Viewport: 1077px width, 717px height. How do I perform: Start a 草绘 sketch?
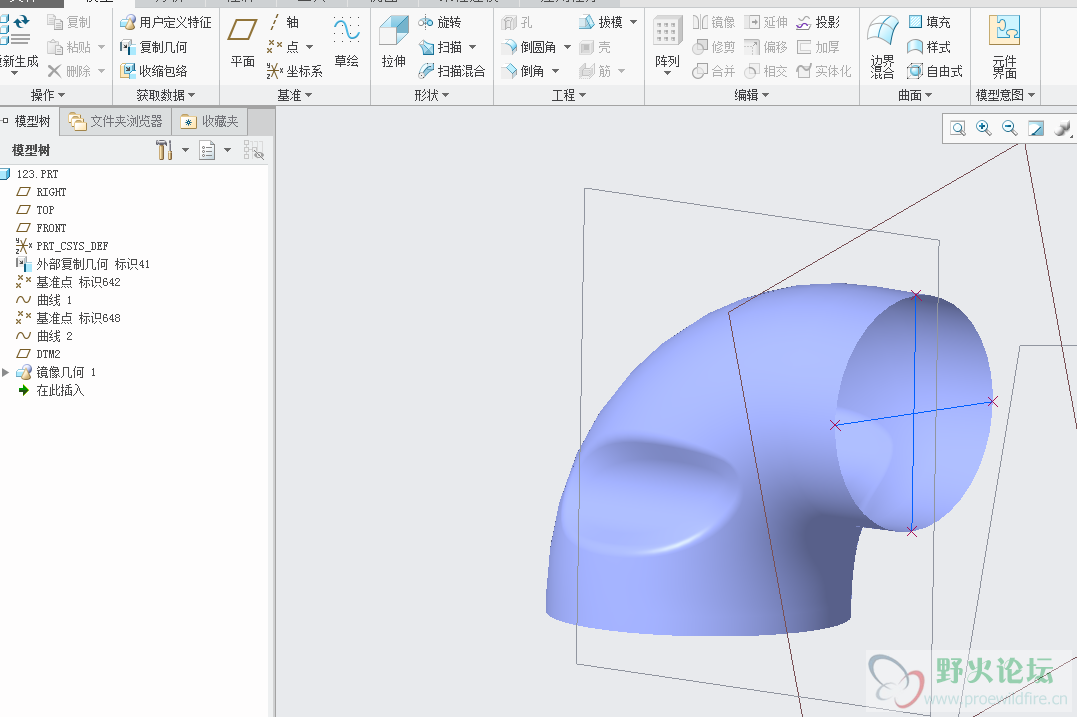[x=346, y=43]
